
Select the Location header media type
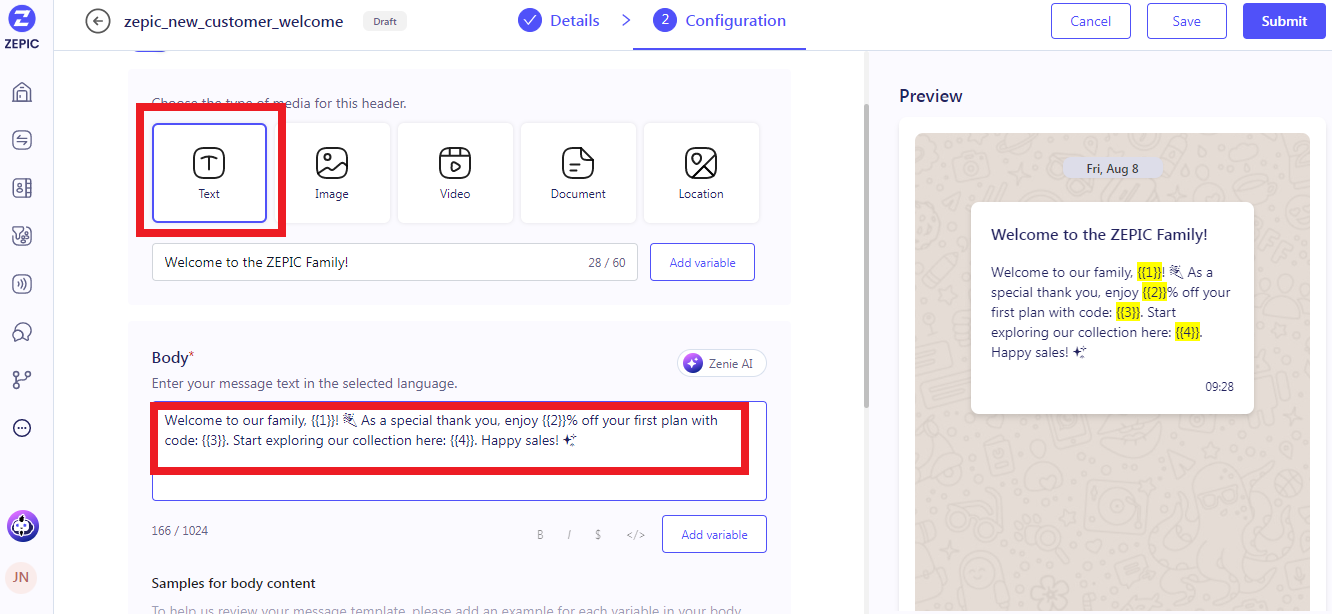(x=701, y=173)
